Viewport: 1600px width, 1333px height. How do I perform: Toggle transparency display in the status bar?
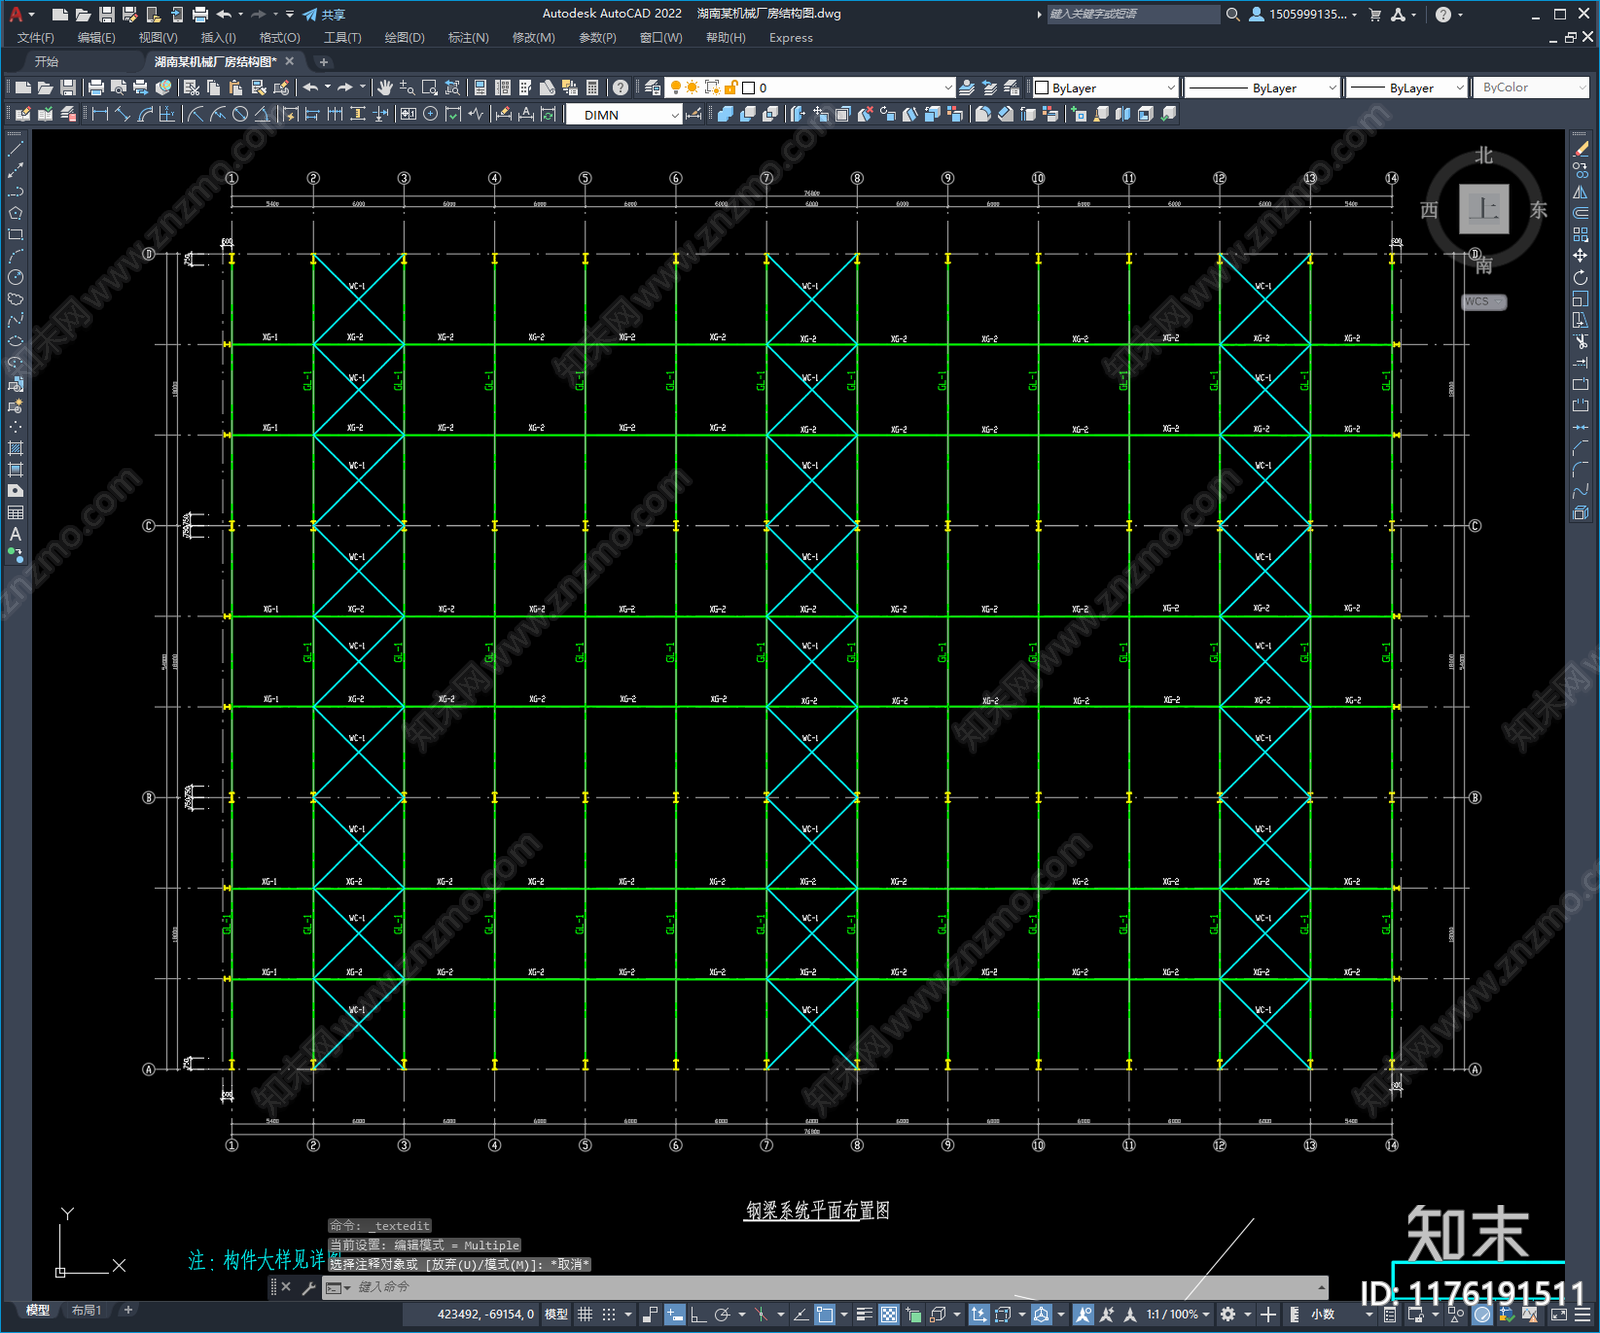[888, 1314]
